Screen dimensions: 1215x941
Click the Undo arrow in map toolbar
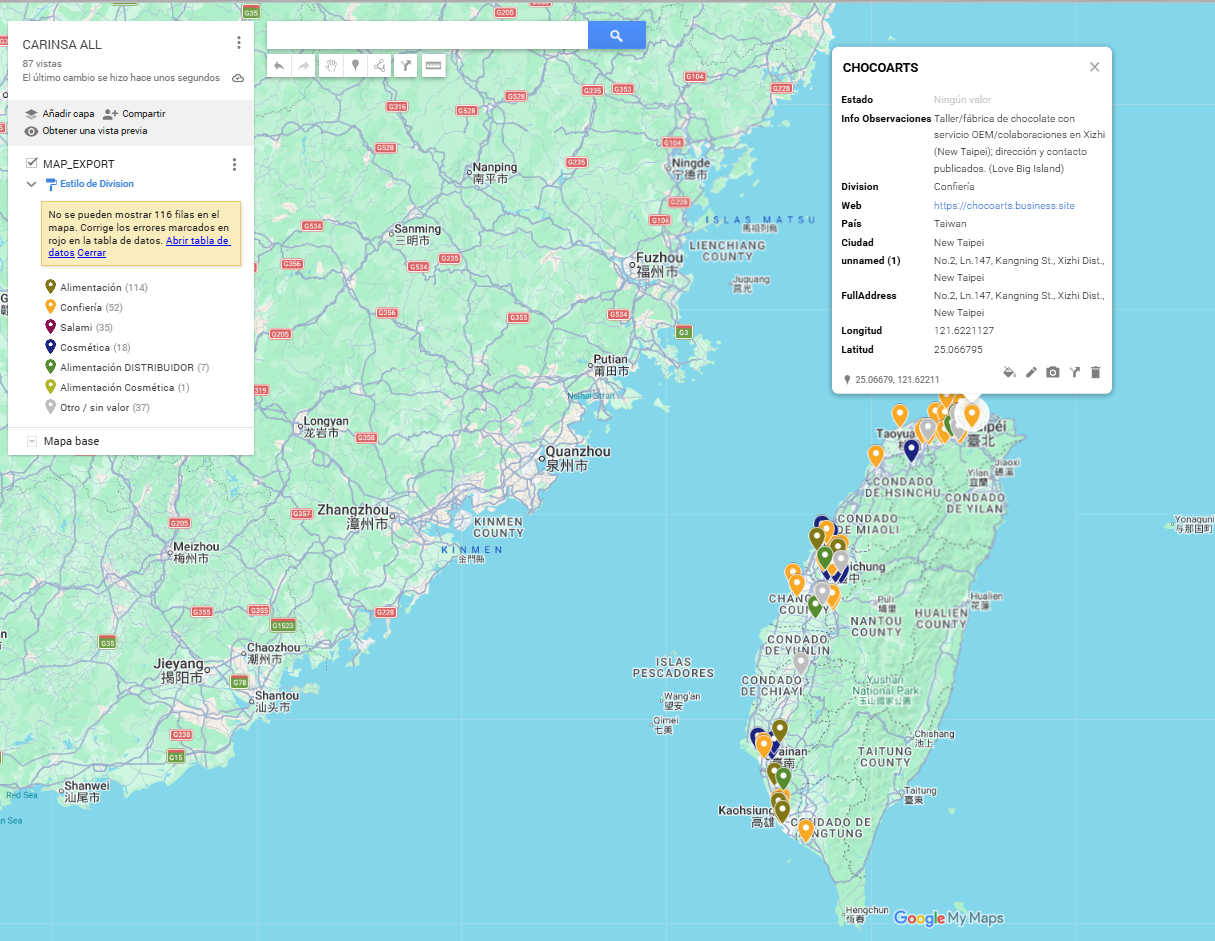pos(279,66)
